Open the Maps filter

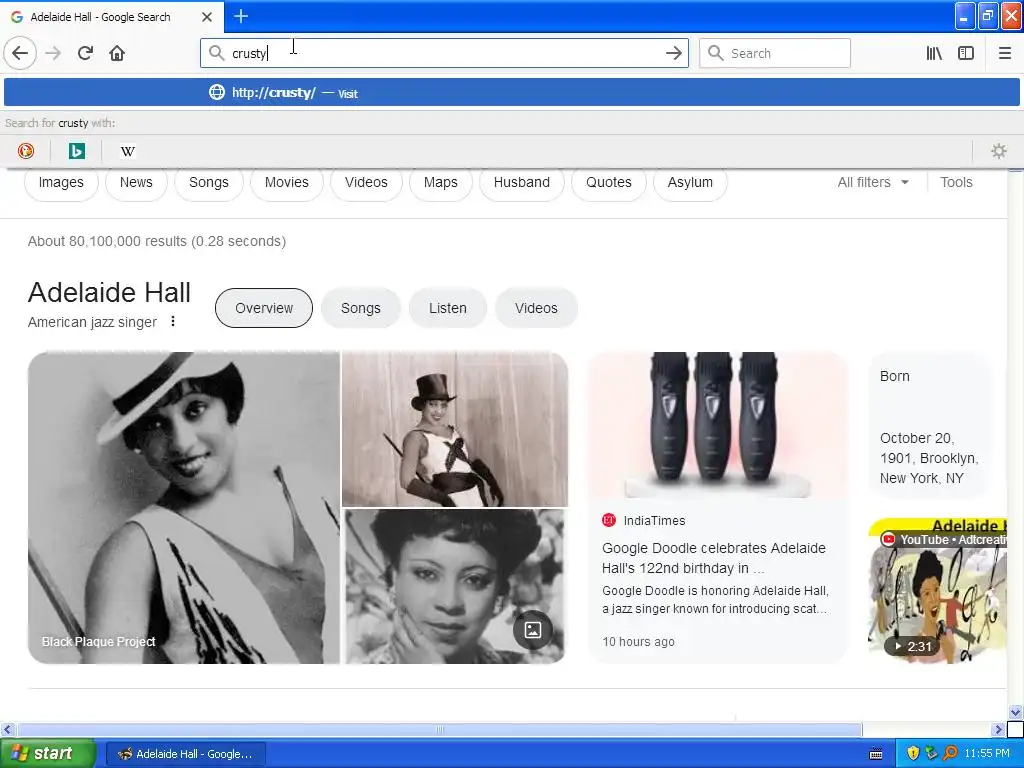(440, 182)
